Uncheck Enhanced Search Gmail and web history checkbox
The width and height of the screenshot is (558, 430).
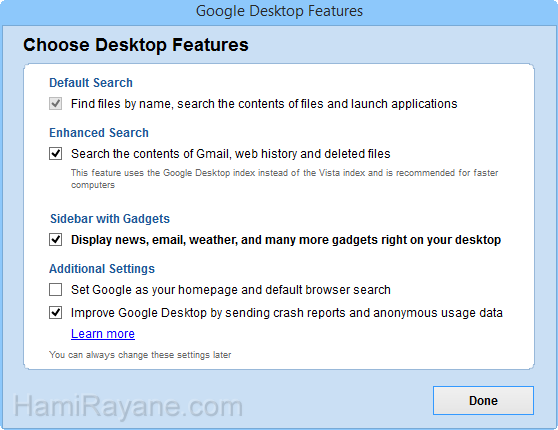pyautogui.click(x=56, y=154)
